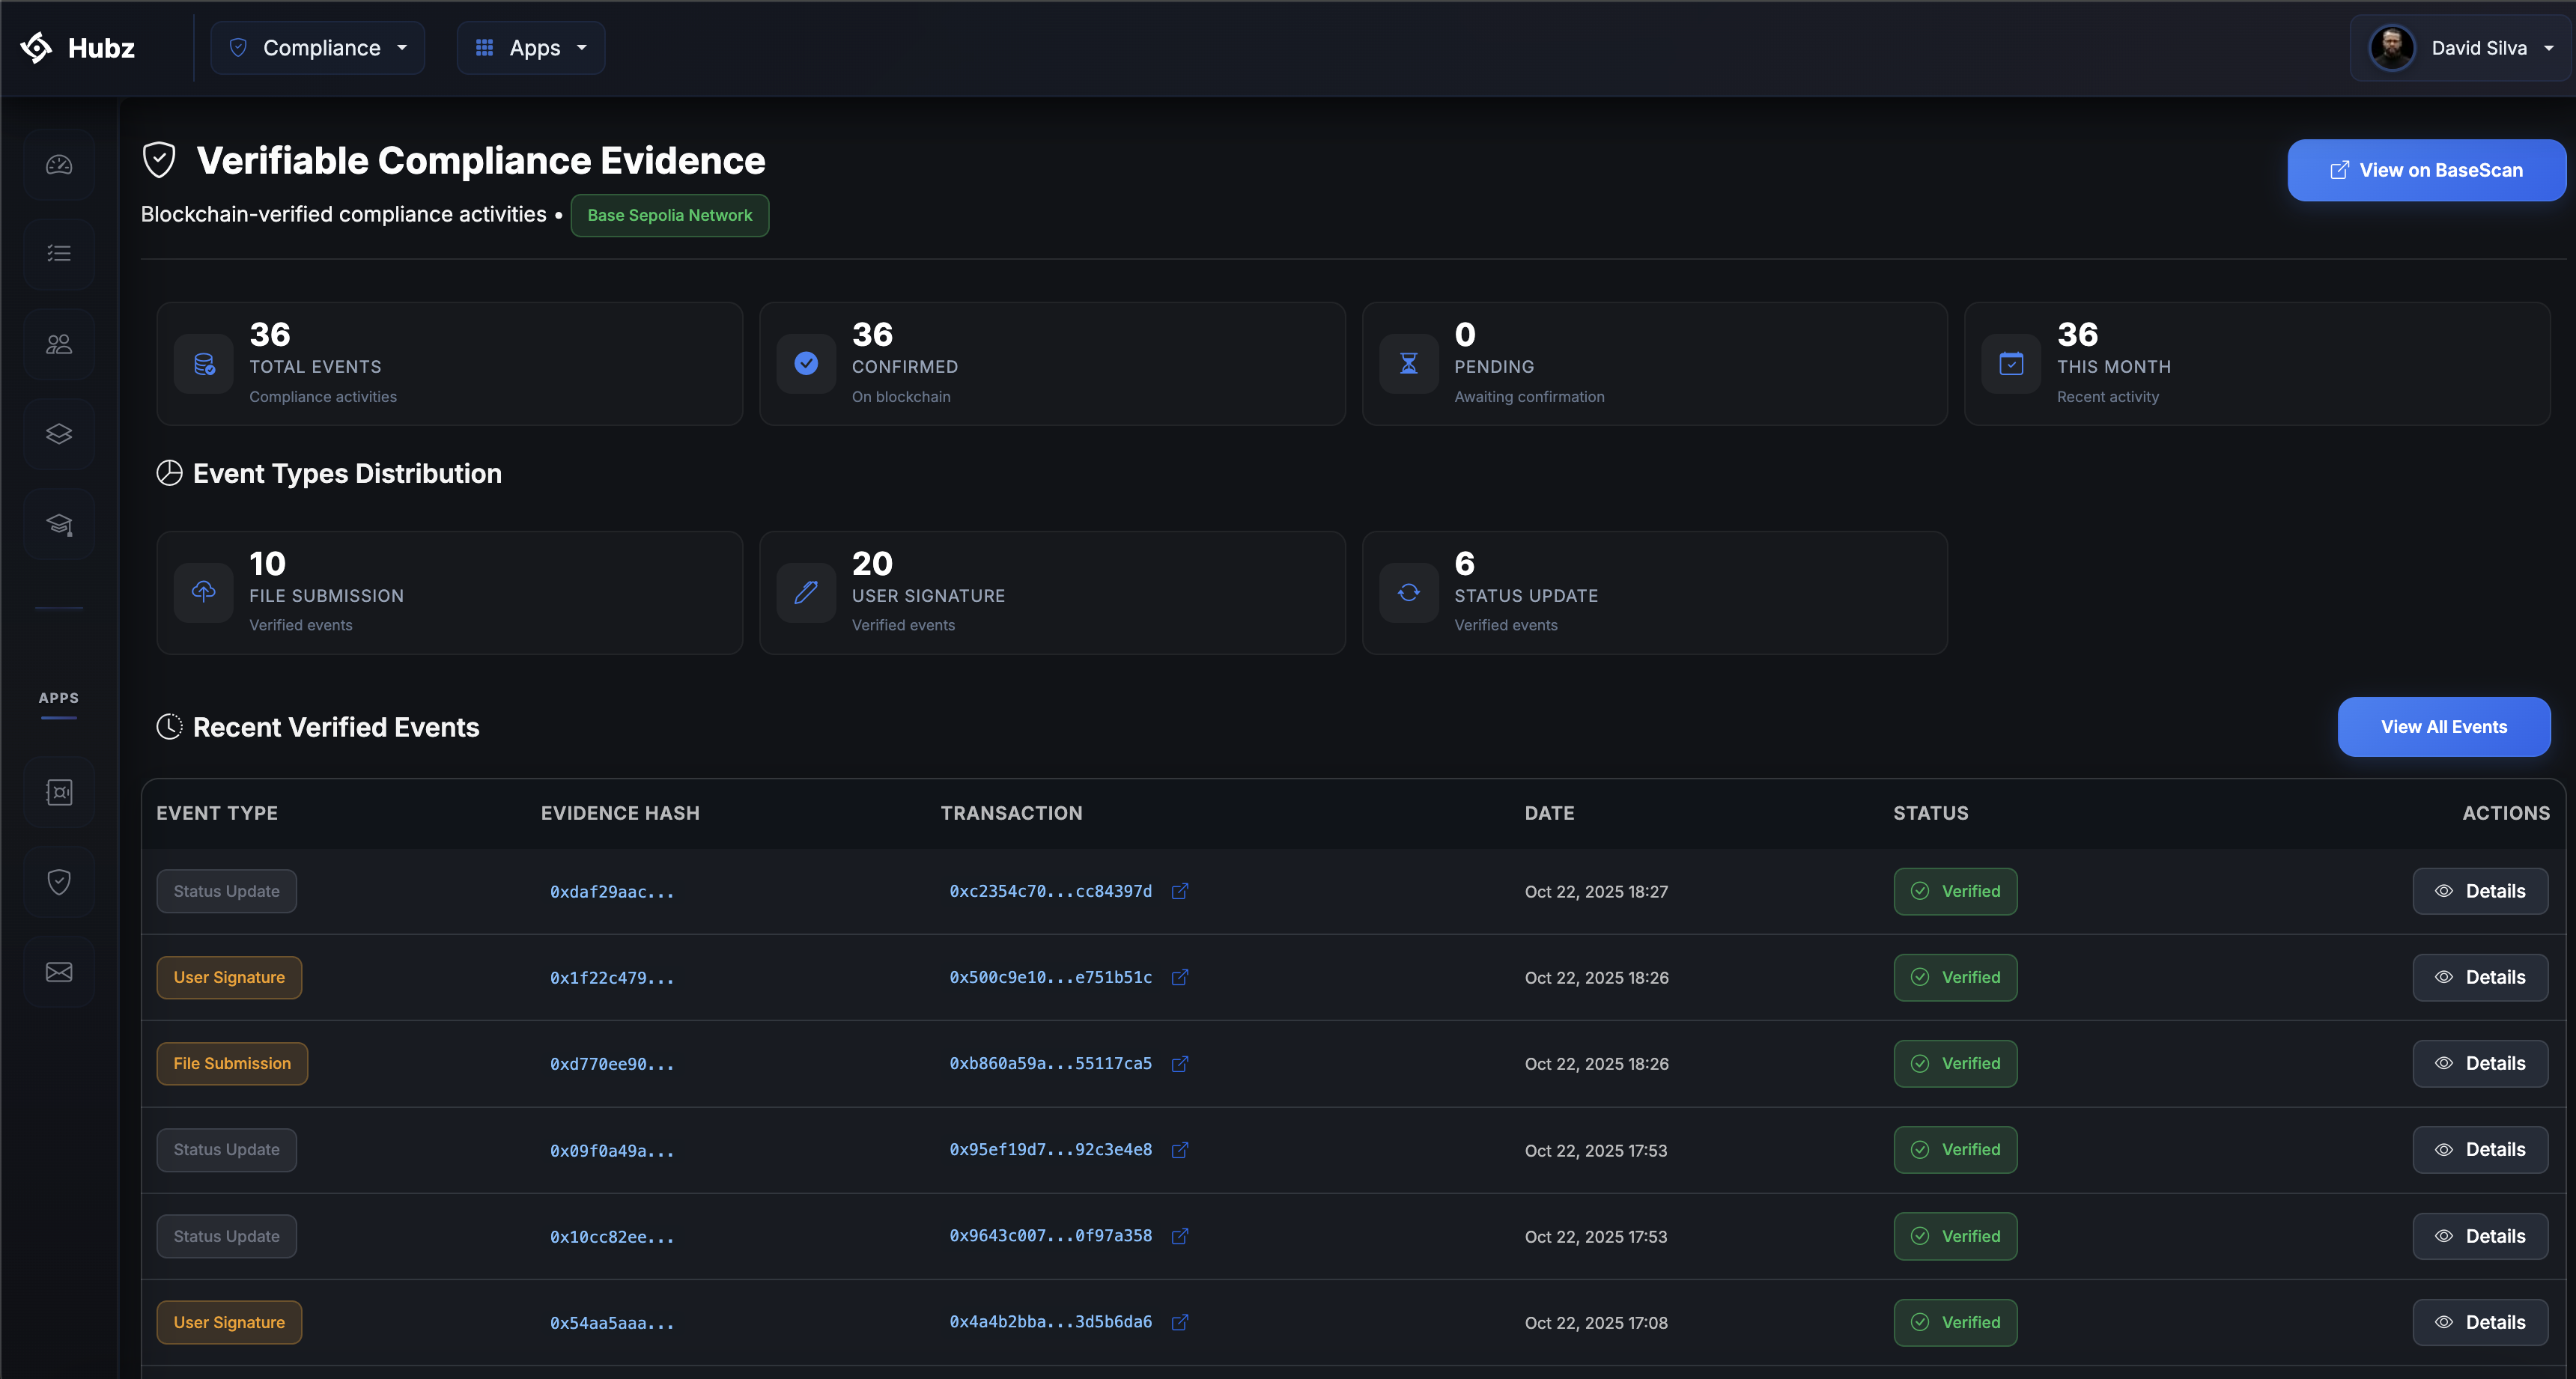Select the Base Sepolia Network badge
This screenshot has width=2576, height=1379.
(669, 215)
